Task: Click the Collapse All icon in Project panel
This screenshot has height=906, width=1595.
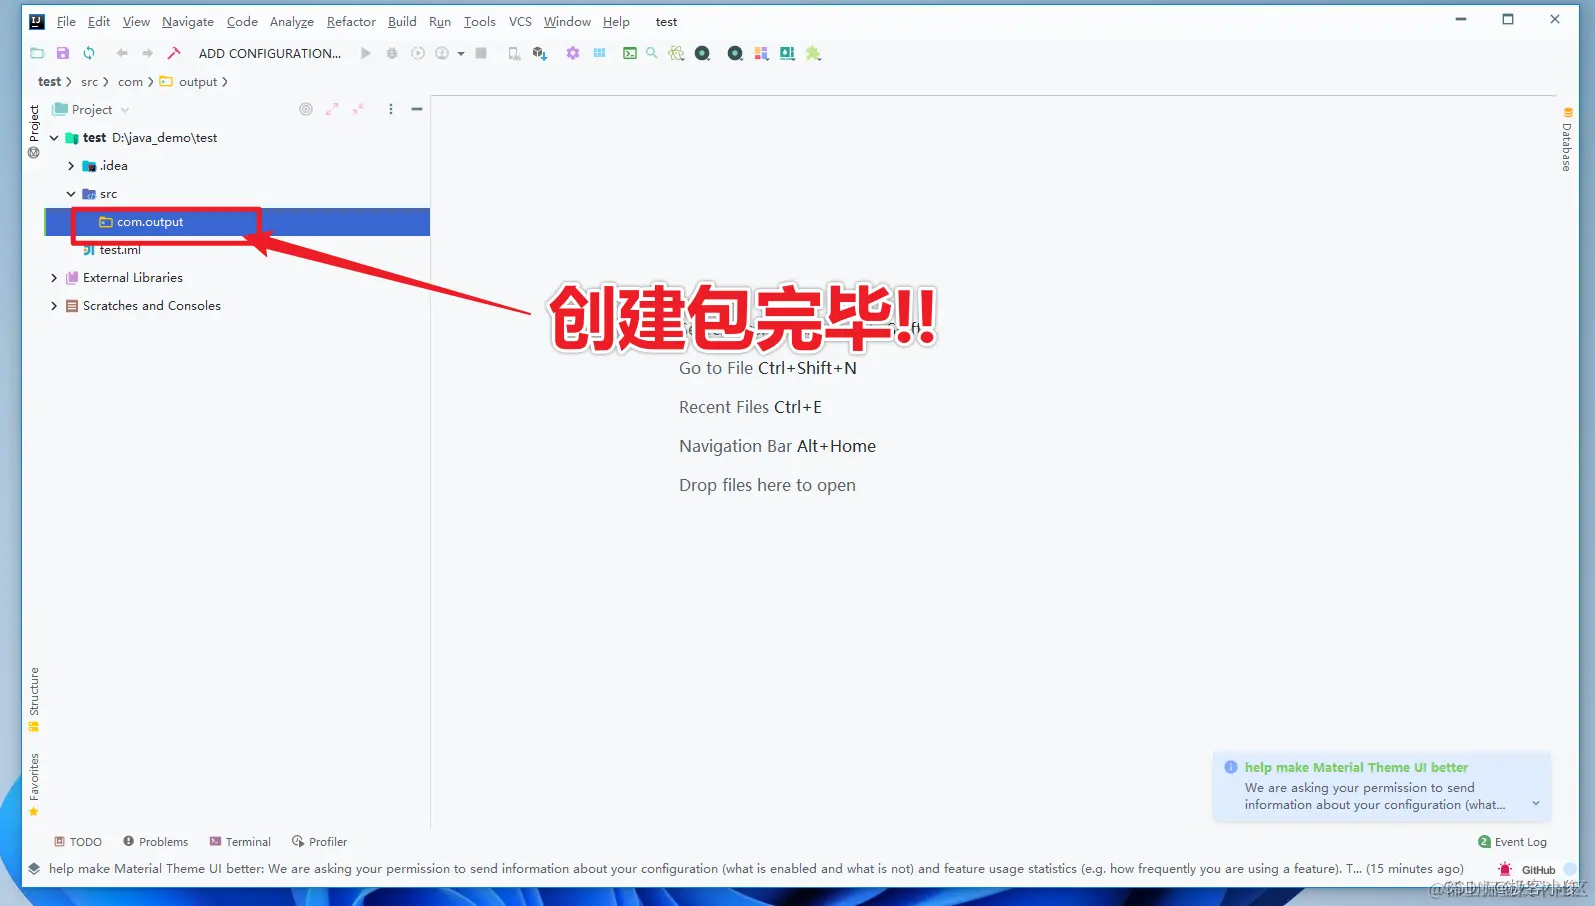Action: coord(358,109)
